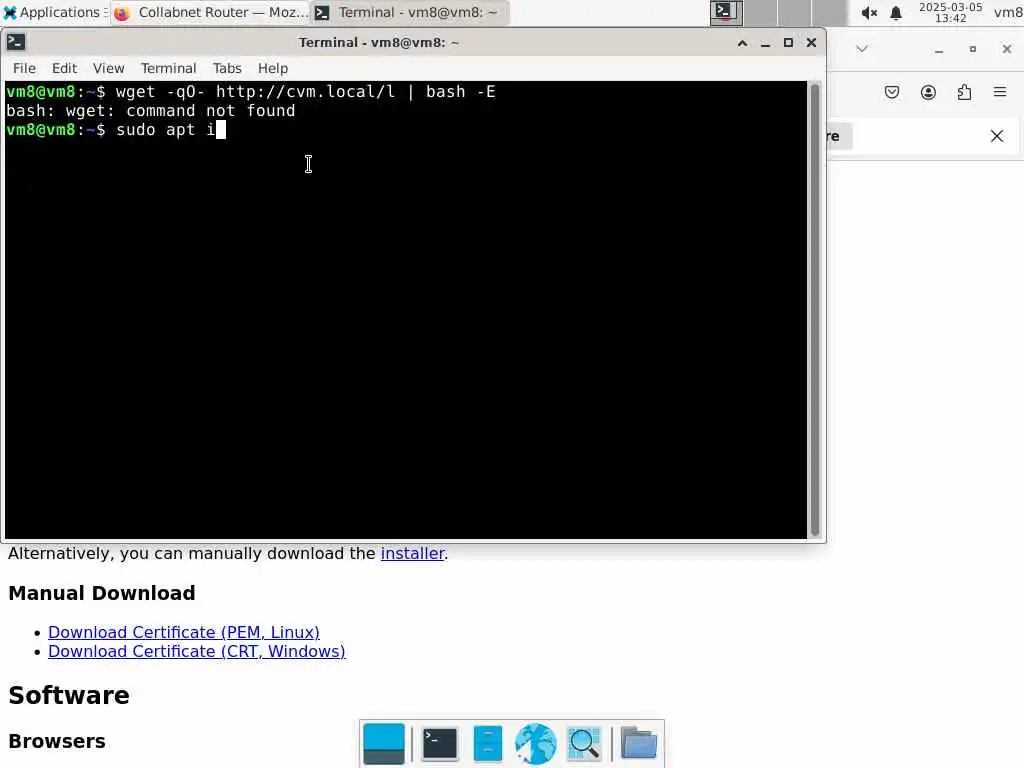The width and height of the screenshot is (1024, 768).
Task: Click the Firefox icon in taskbar
Action: coord(121,13)
